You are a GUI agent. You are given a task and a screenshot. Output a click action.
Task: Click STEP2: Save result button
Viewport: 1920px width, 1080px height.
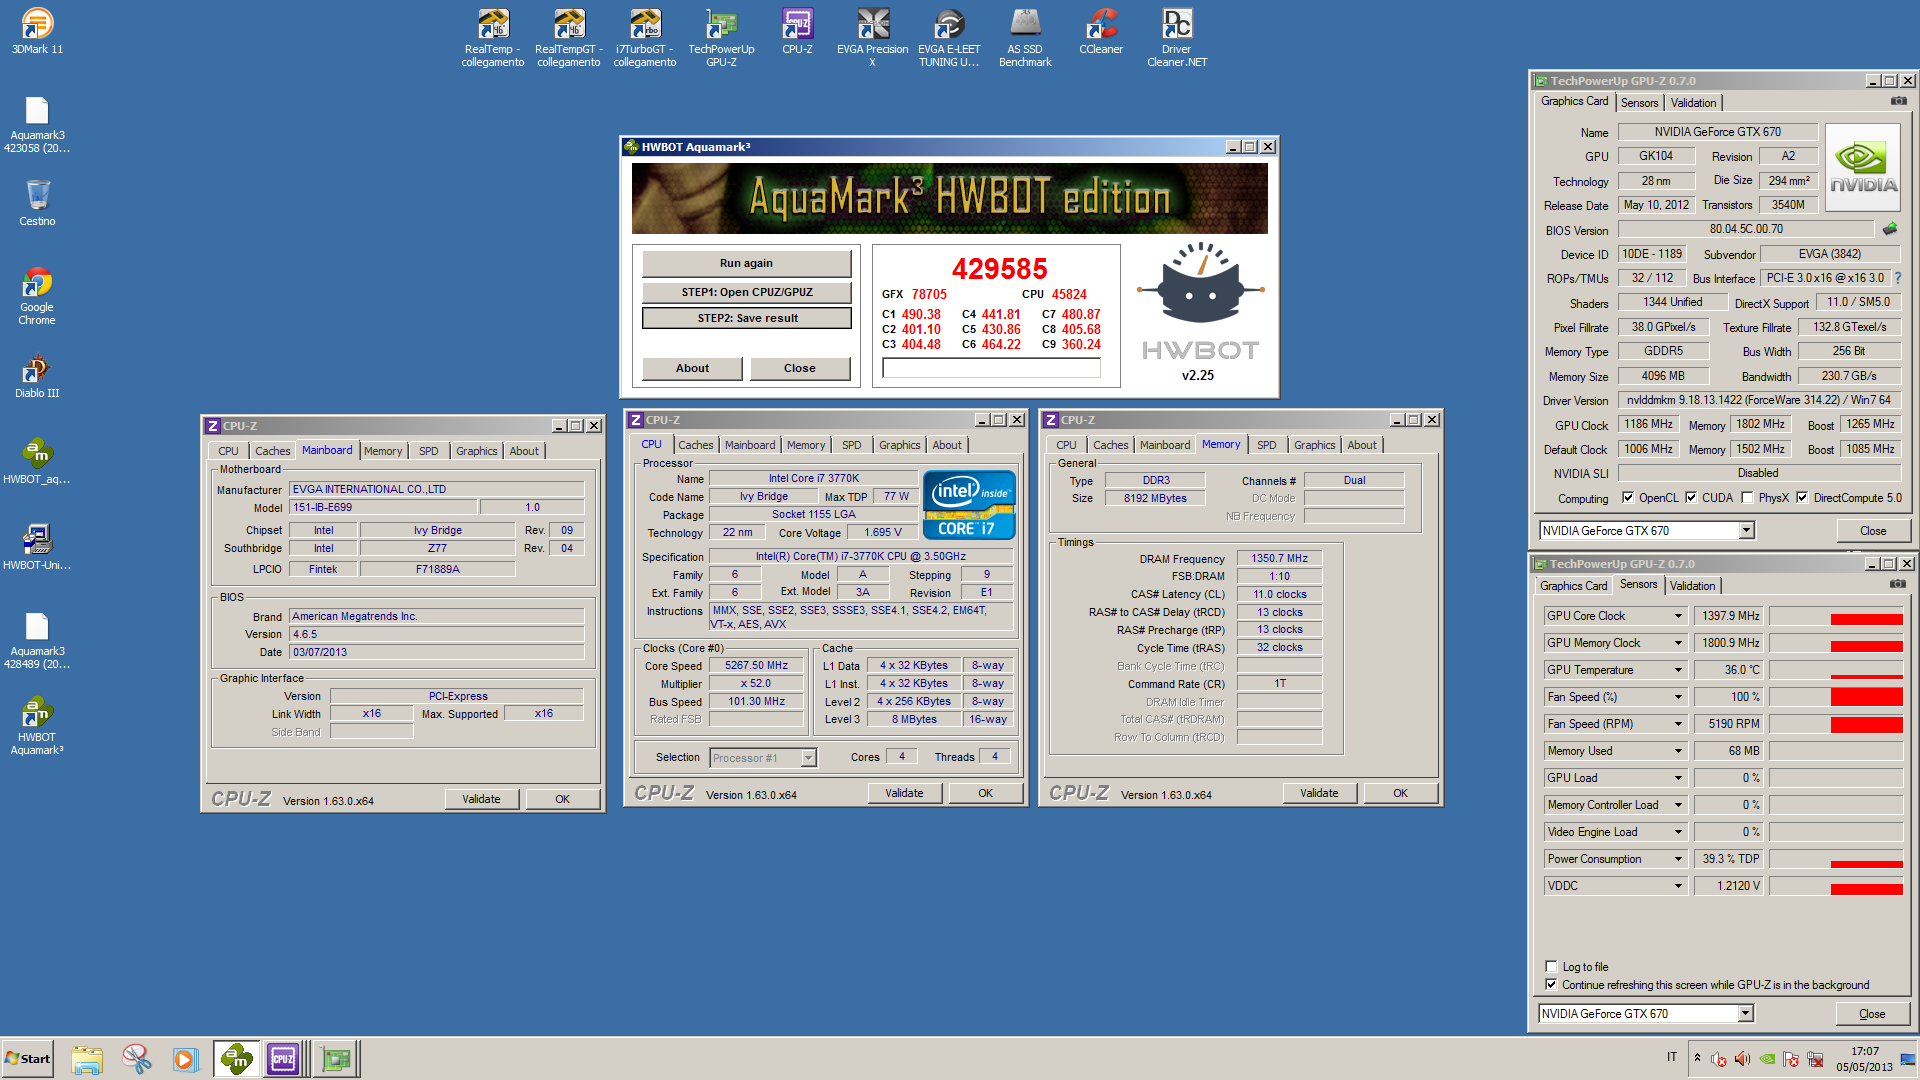pyautogui.click(x=746, y=318)
